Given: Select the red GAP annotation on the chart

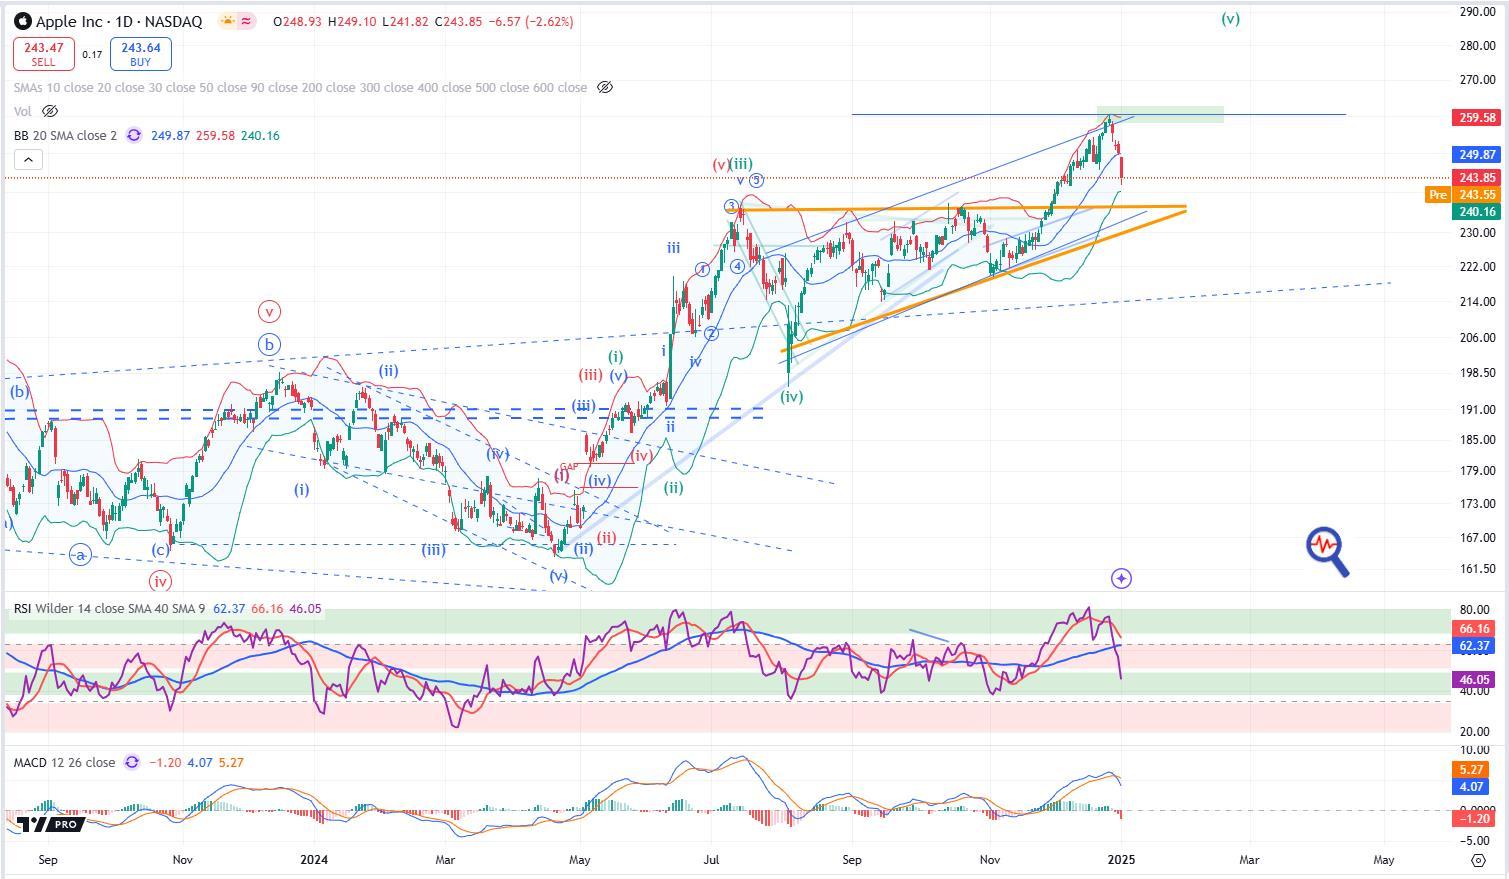Looking at the screenshot, I should click(569, 467).
